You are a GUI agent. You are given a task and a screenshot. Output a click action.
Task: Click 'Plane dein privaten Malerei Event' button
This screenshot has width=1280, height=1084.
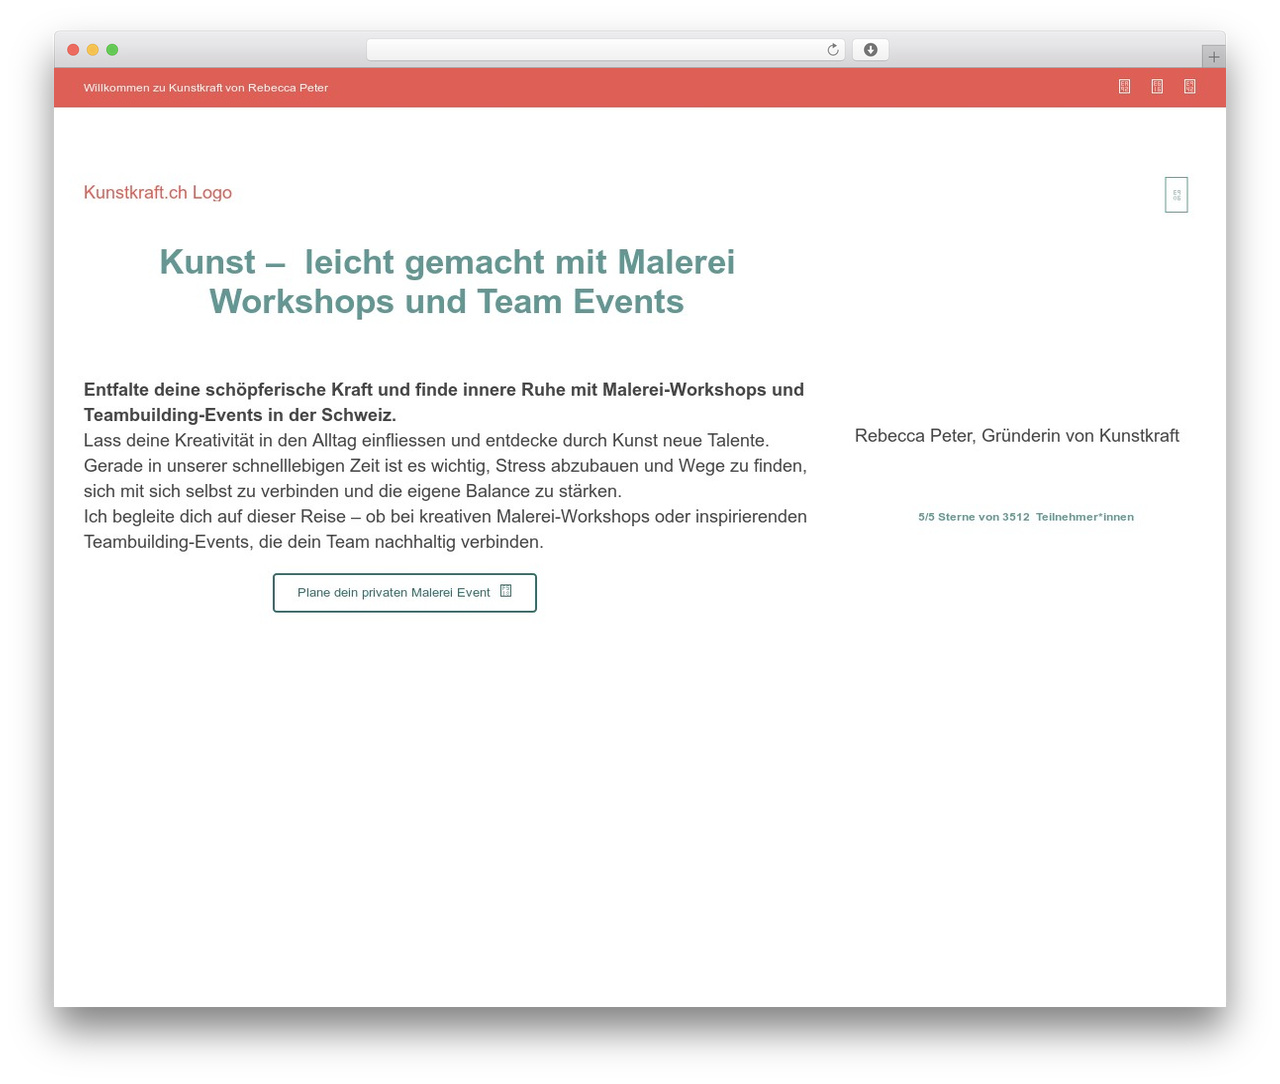click(405, 593)
